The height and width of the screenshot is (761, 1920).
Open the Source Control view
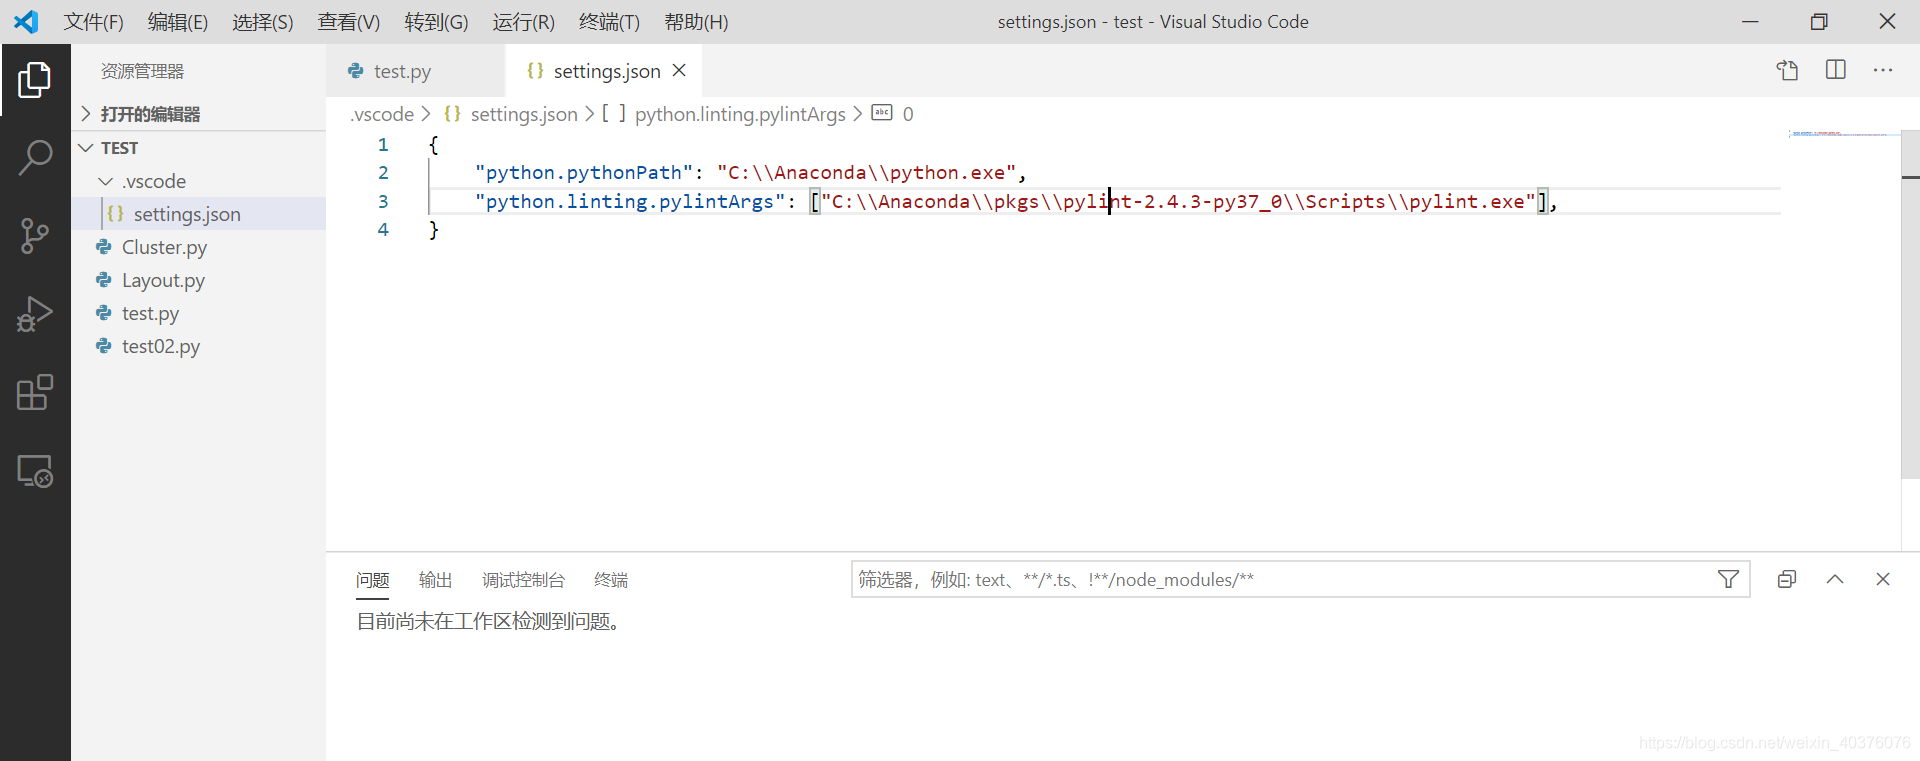coord(35,236)
